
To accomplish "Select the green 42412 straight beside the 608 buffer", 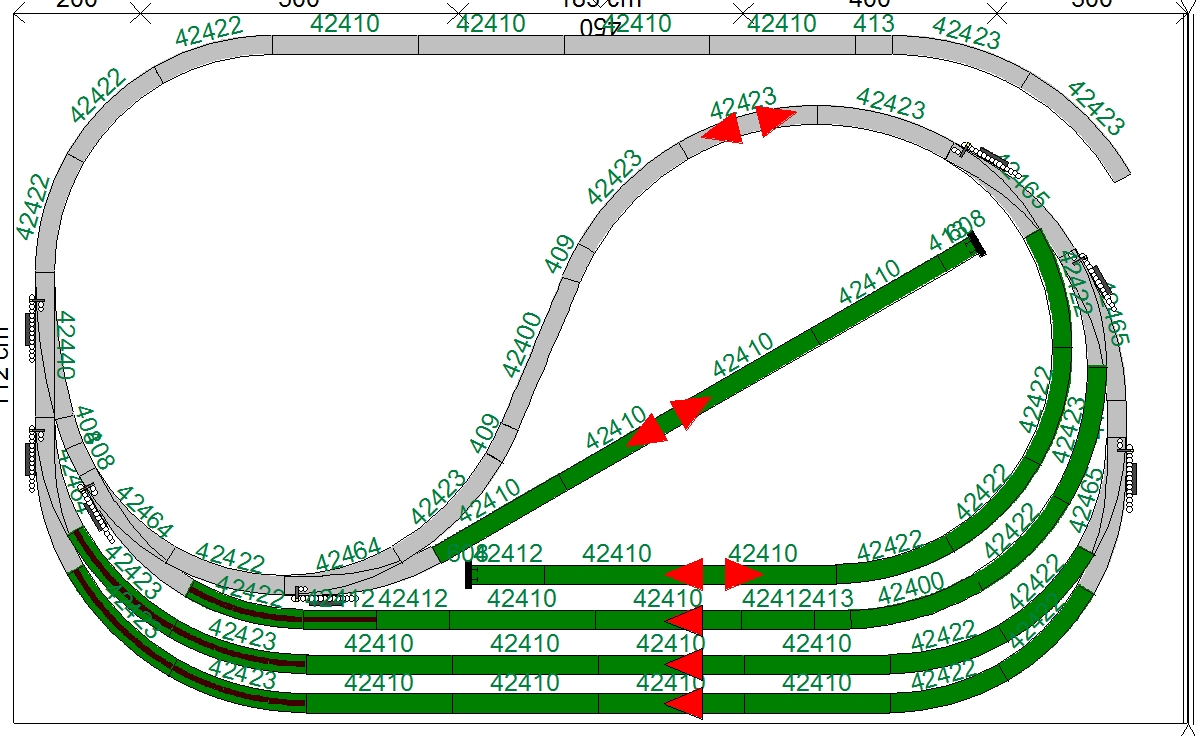I will 508,574.
